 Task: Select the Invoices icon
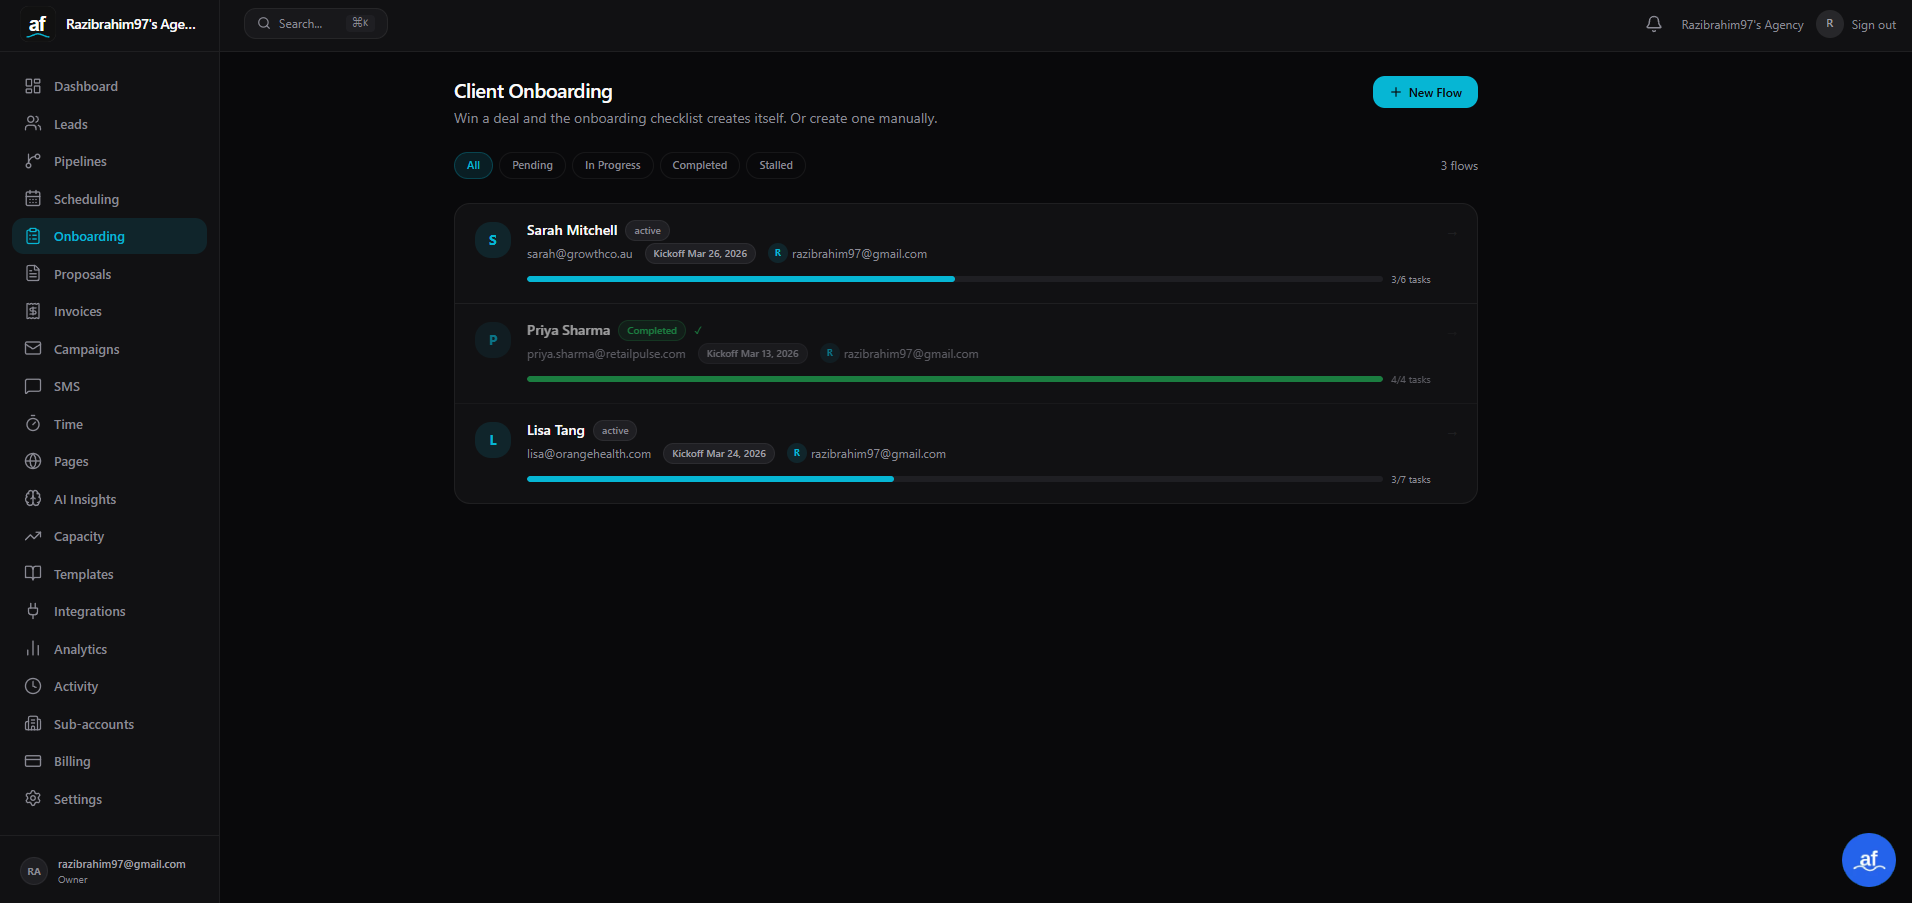pyautogui.click(x=33, y=311)
